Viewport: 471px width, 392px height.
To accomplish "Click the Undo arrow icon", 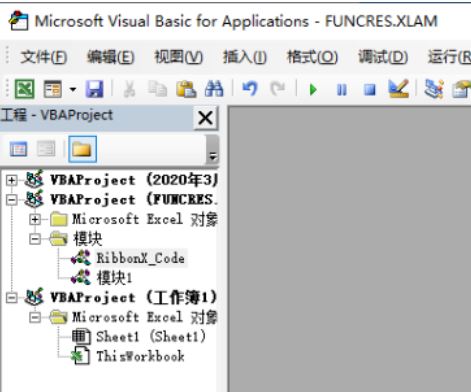I will [250, 89].
